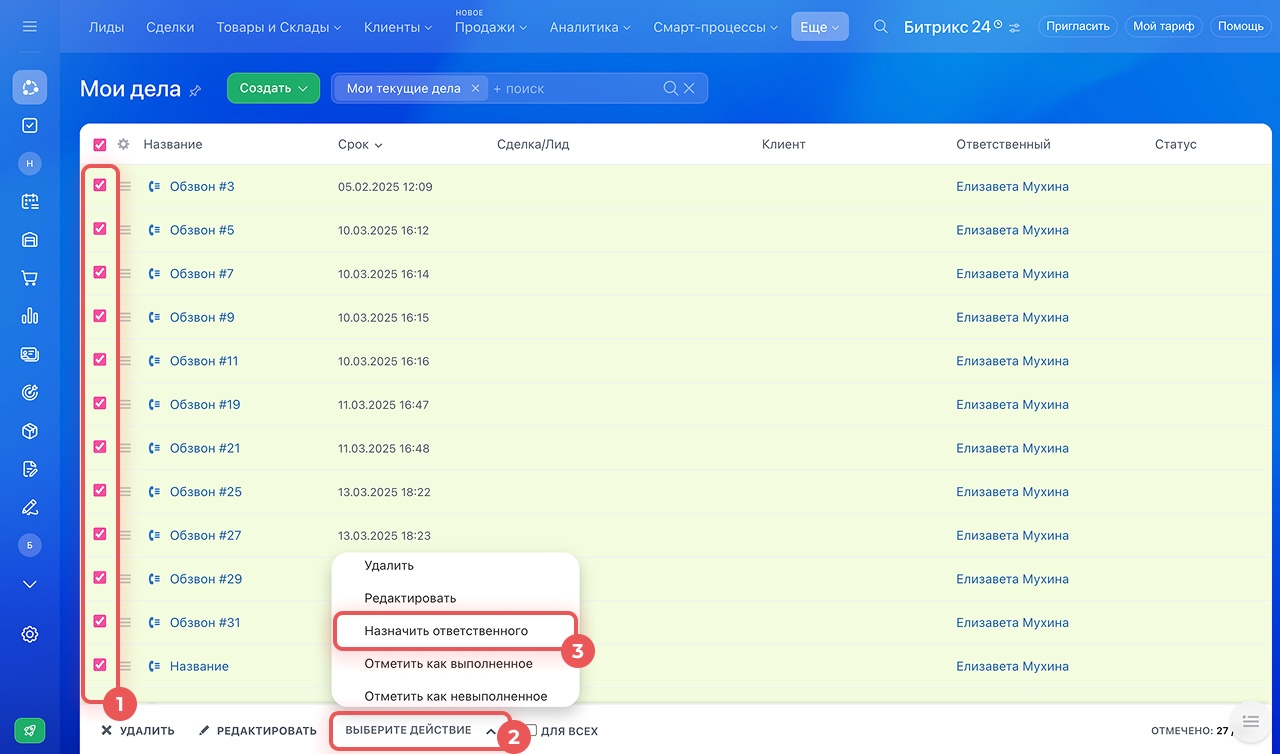Open row menu for Обзвон #3
The height and width of the screenshot is (754, 1280).
(x=125, y=186)
